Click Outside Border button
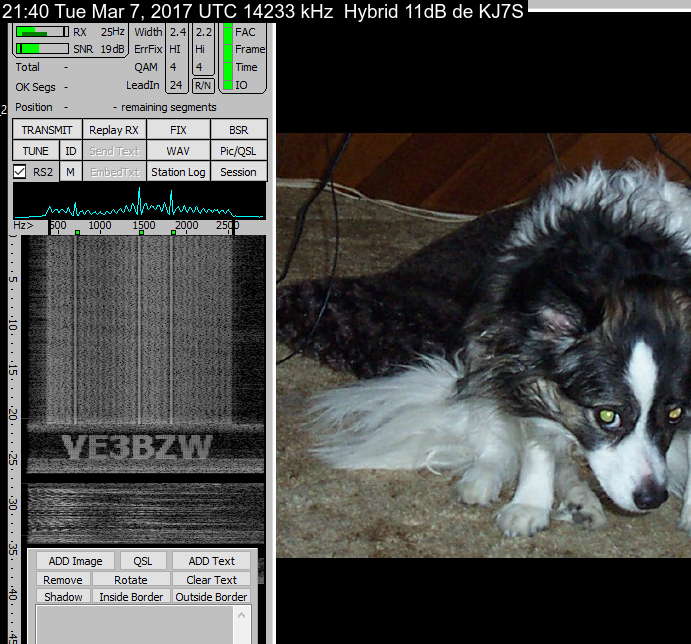691x644 pixels. (212, 596)
